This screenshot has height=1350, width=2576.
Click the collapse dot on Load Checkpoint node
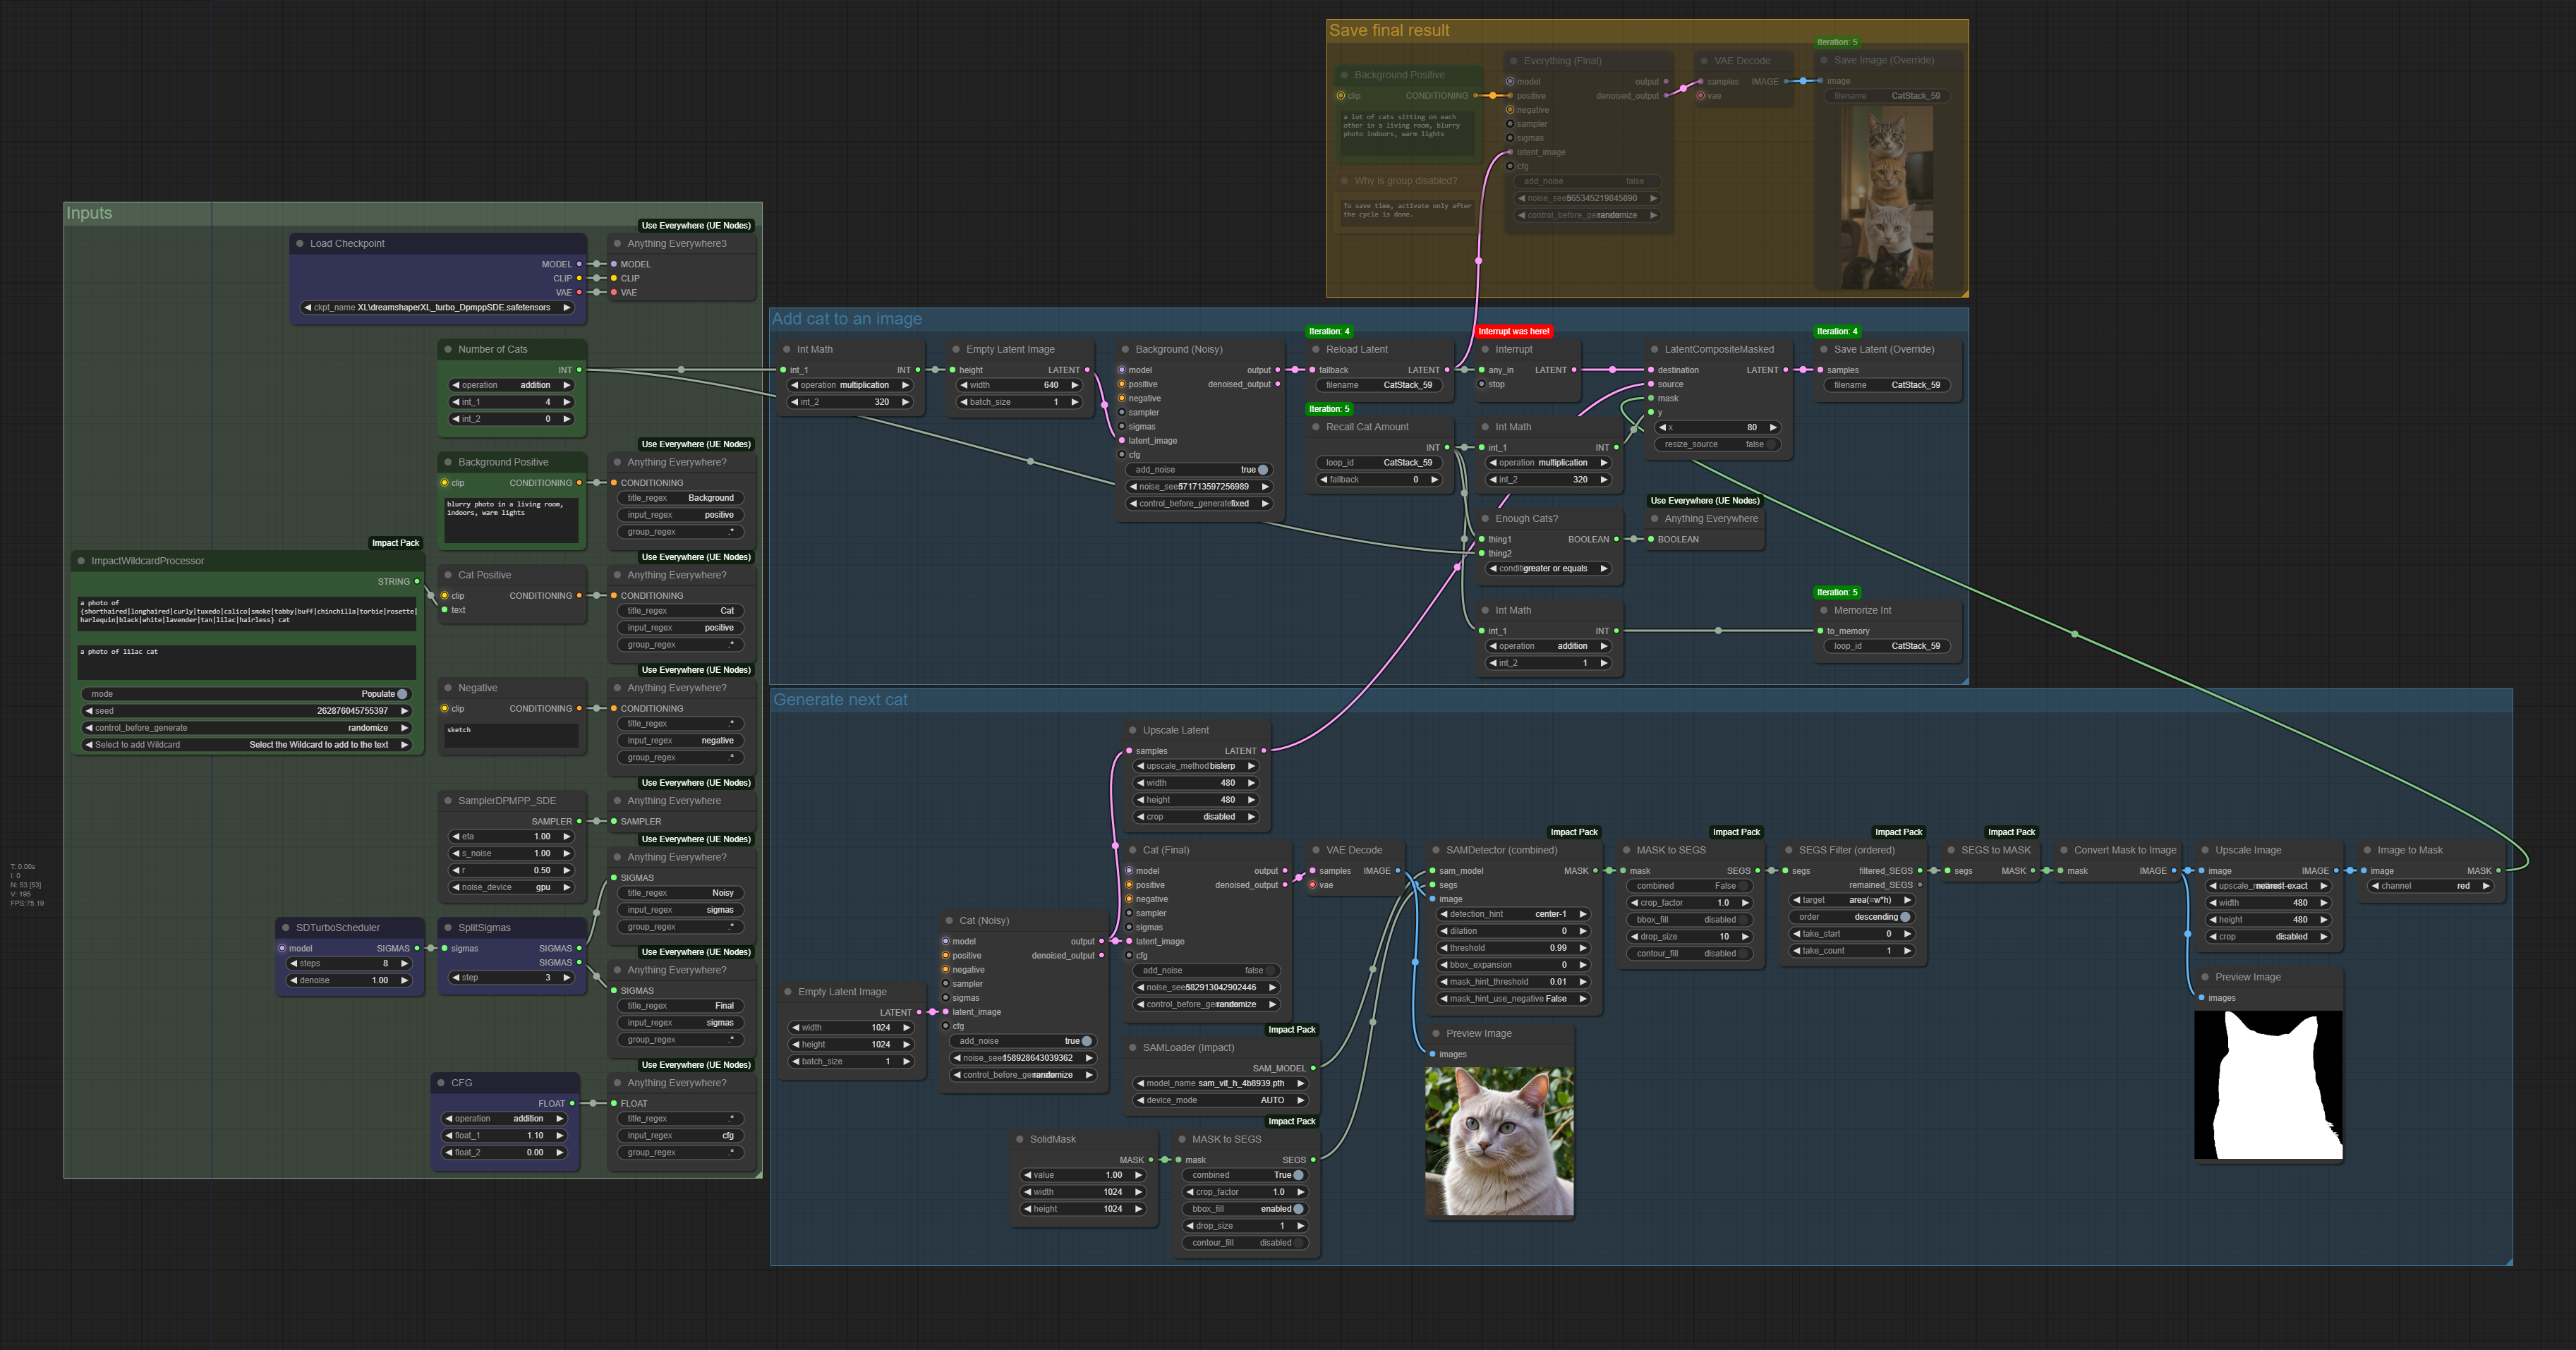click(x=300, y=243)
